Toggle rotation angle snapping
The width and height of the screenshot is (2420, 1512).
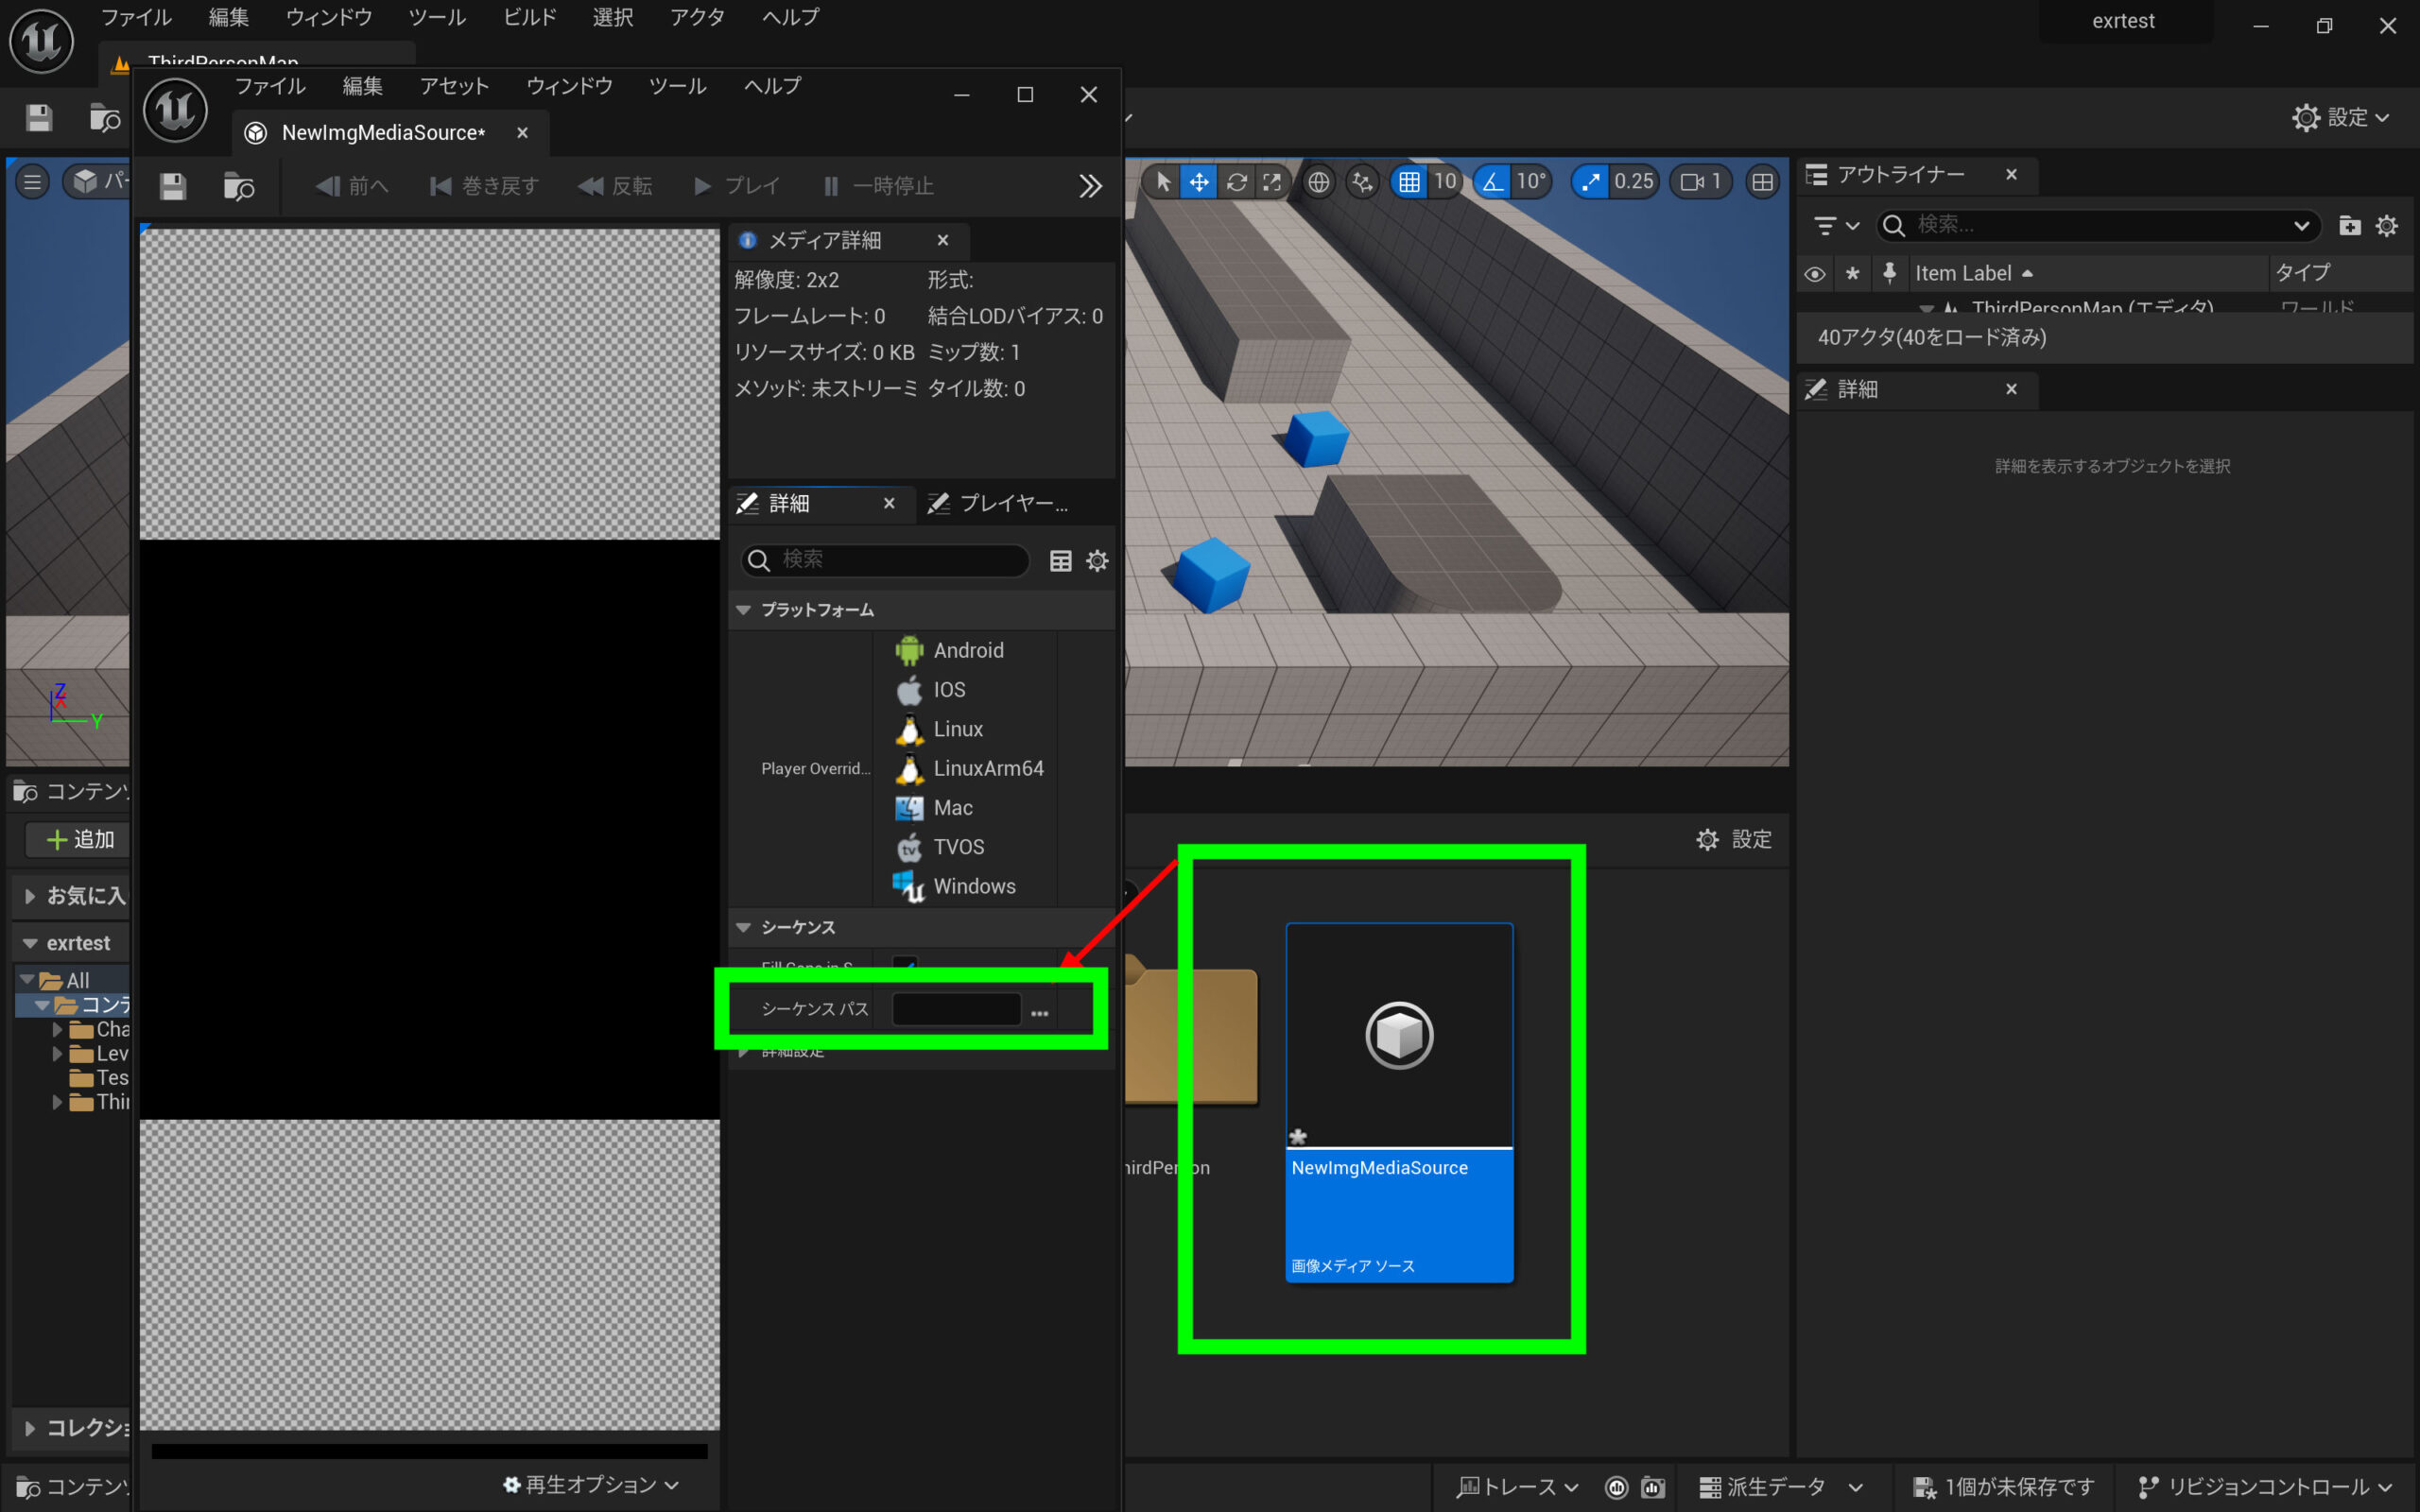(x=1492, y=182)
